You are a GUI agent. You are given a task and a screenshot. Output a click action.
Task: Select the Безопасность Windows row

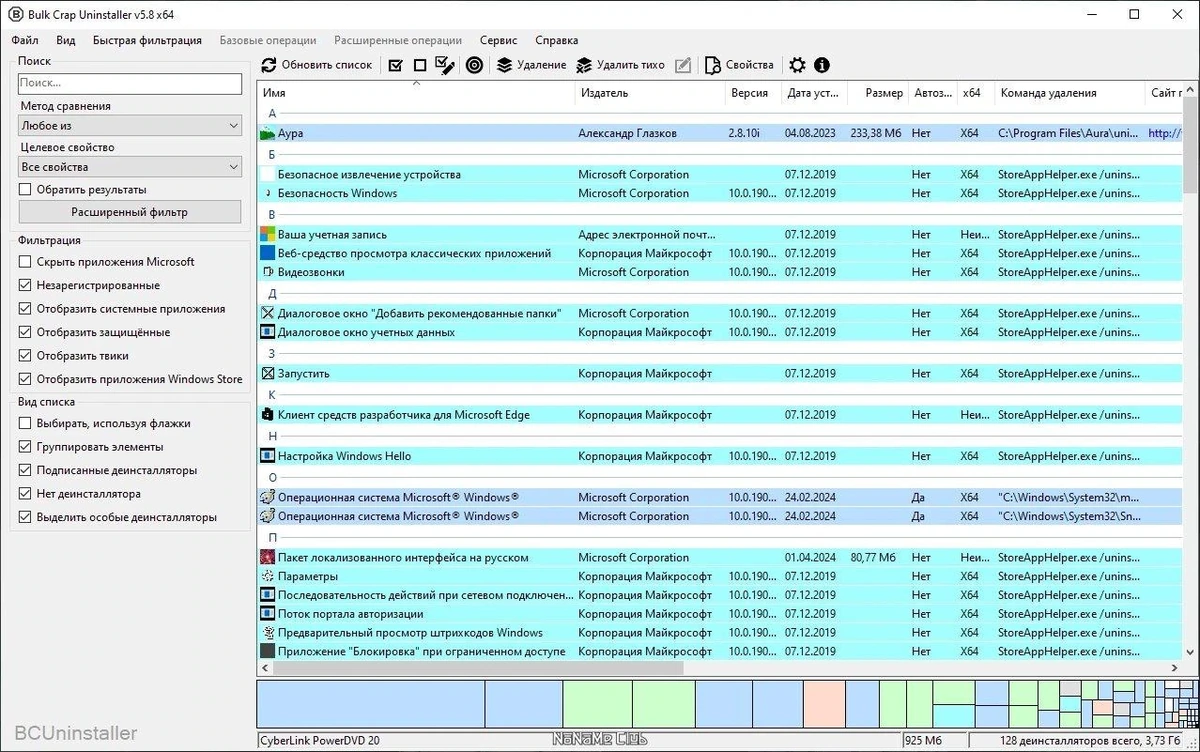pyautogui.click(x=720, y=194)
